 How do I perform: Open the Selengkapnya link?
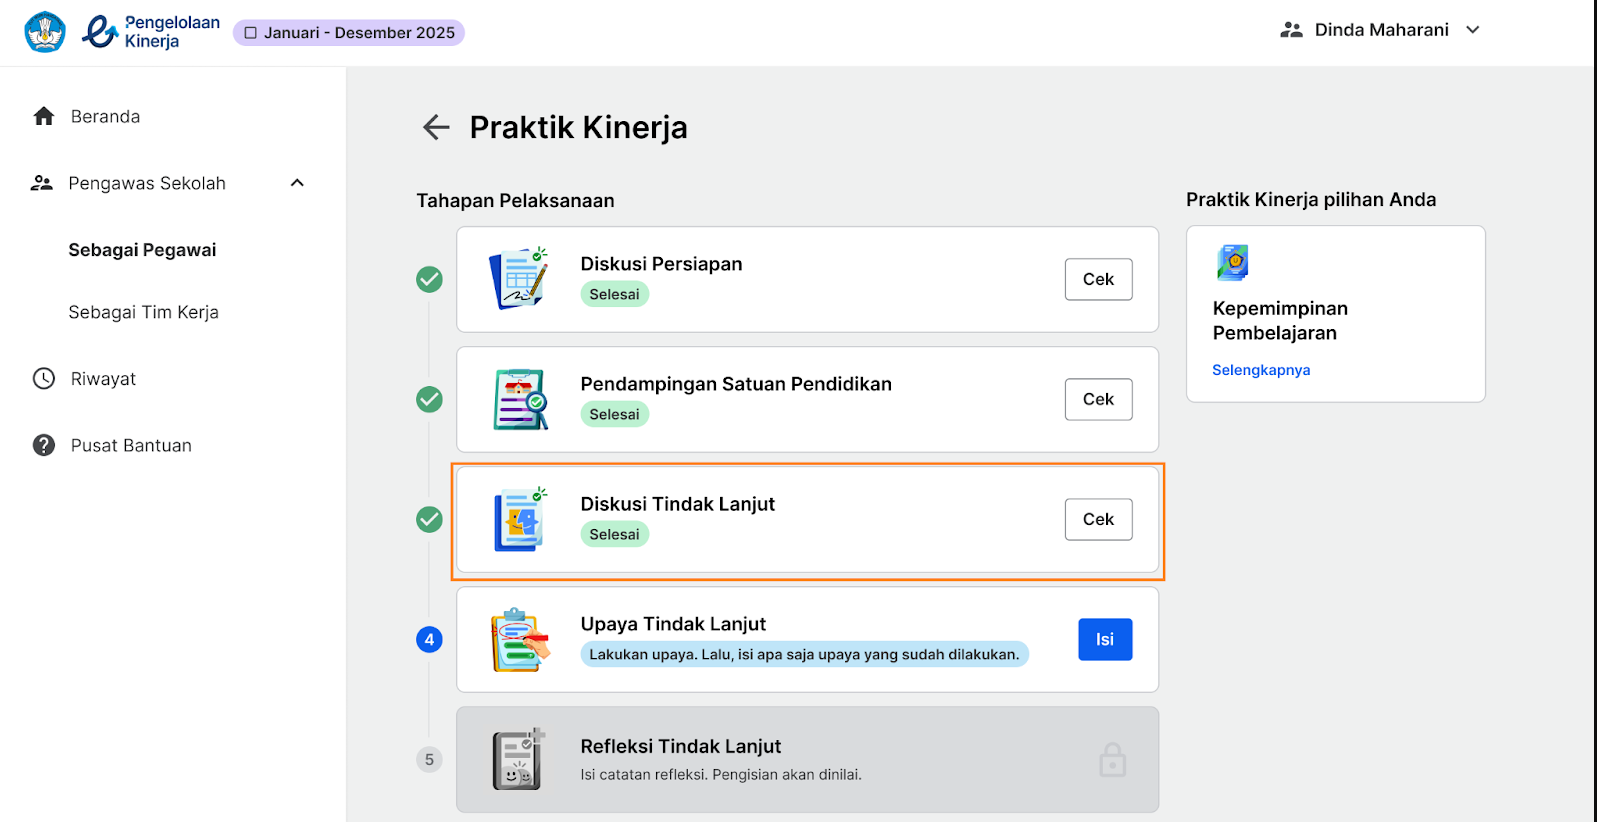1261,370
